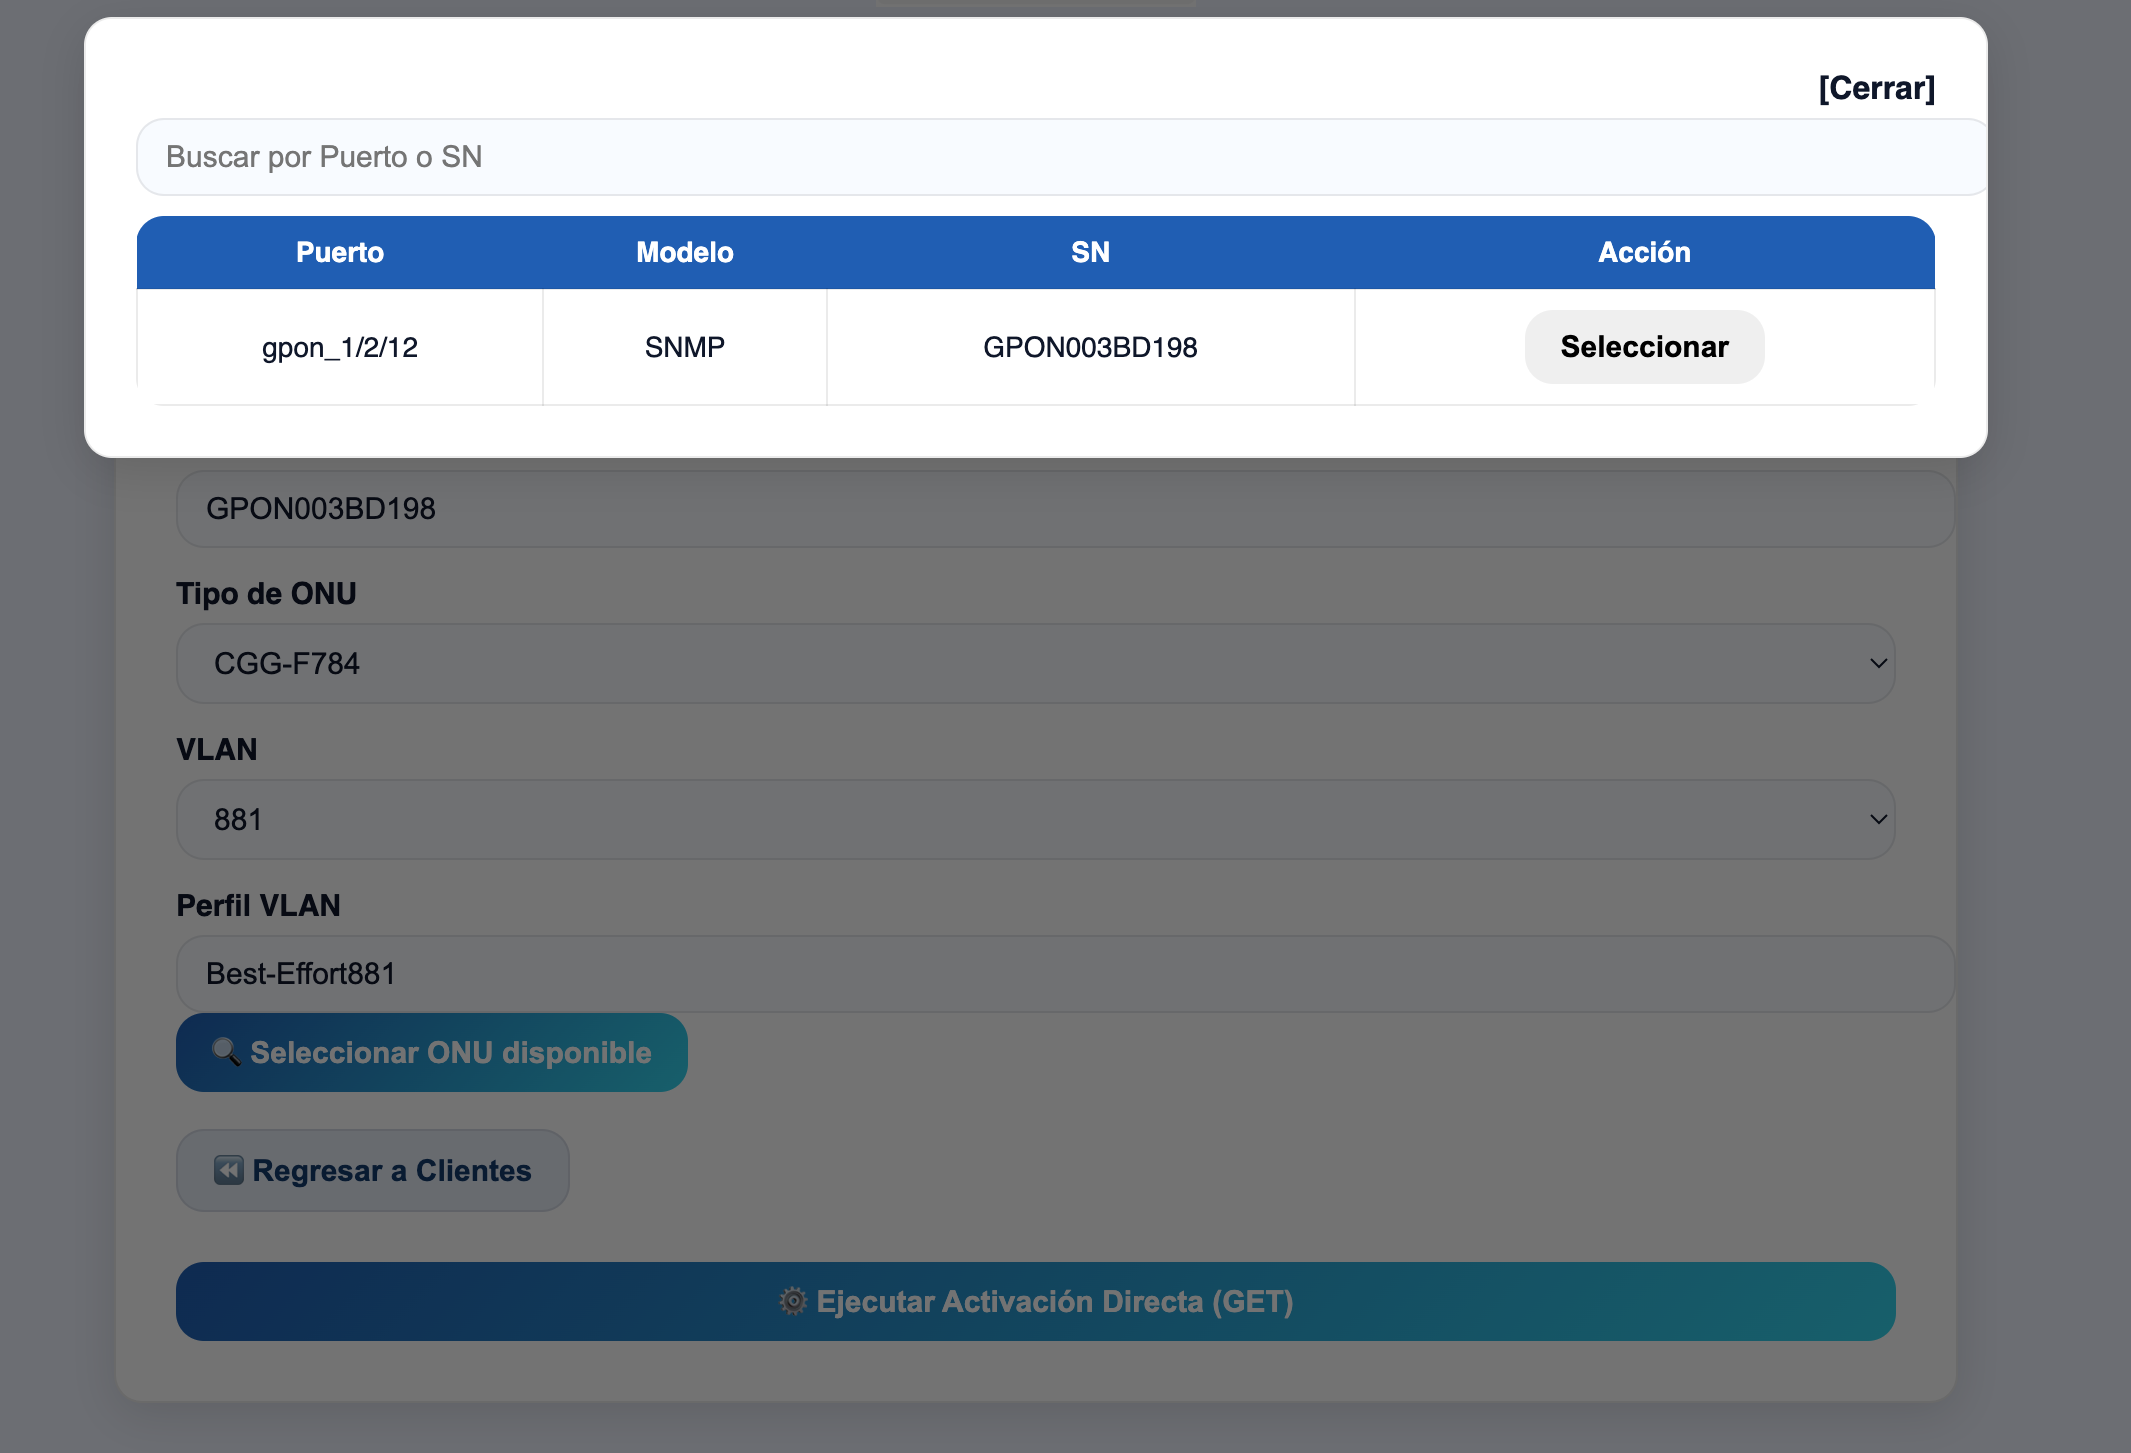Close the ONU selection modal via [Cerrar]
The image size is (2131, 1453).
tap(1876, 88)
